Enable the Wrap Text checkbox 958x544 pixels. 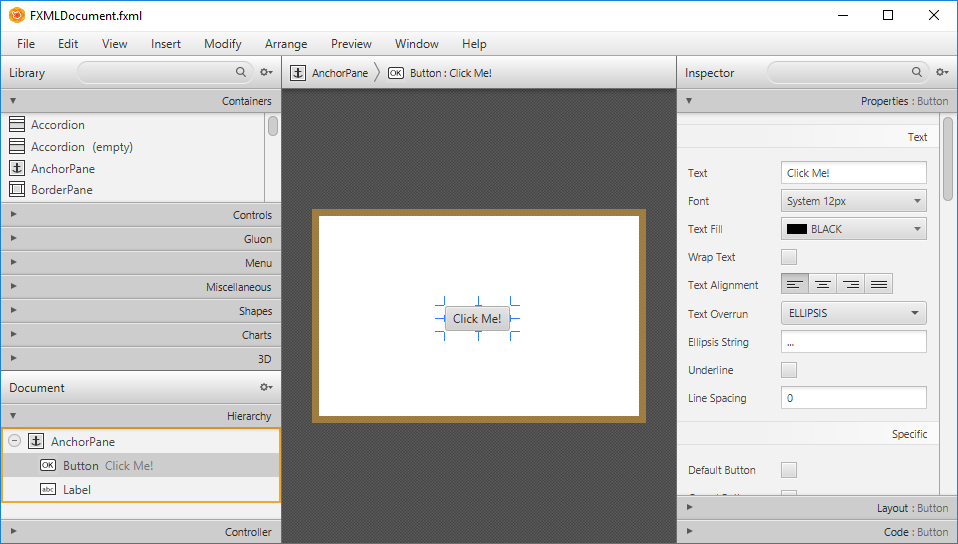(x=789, y=257)
